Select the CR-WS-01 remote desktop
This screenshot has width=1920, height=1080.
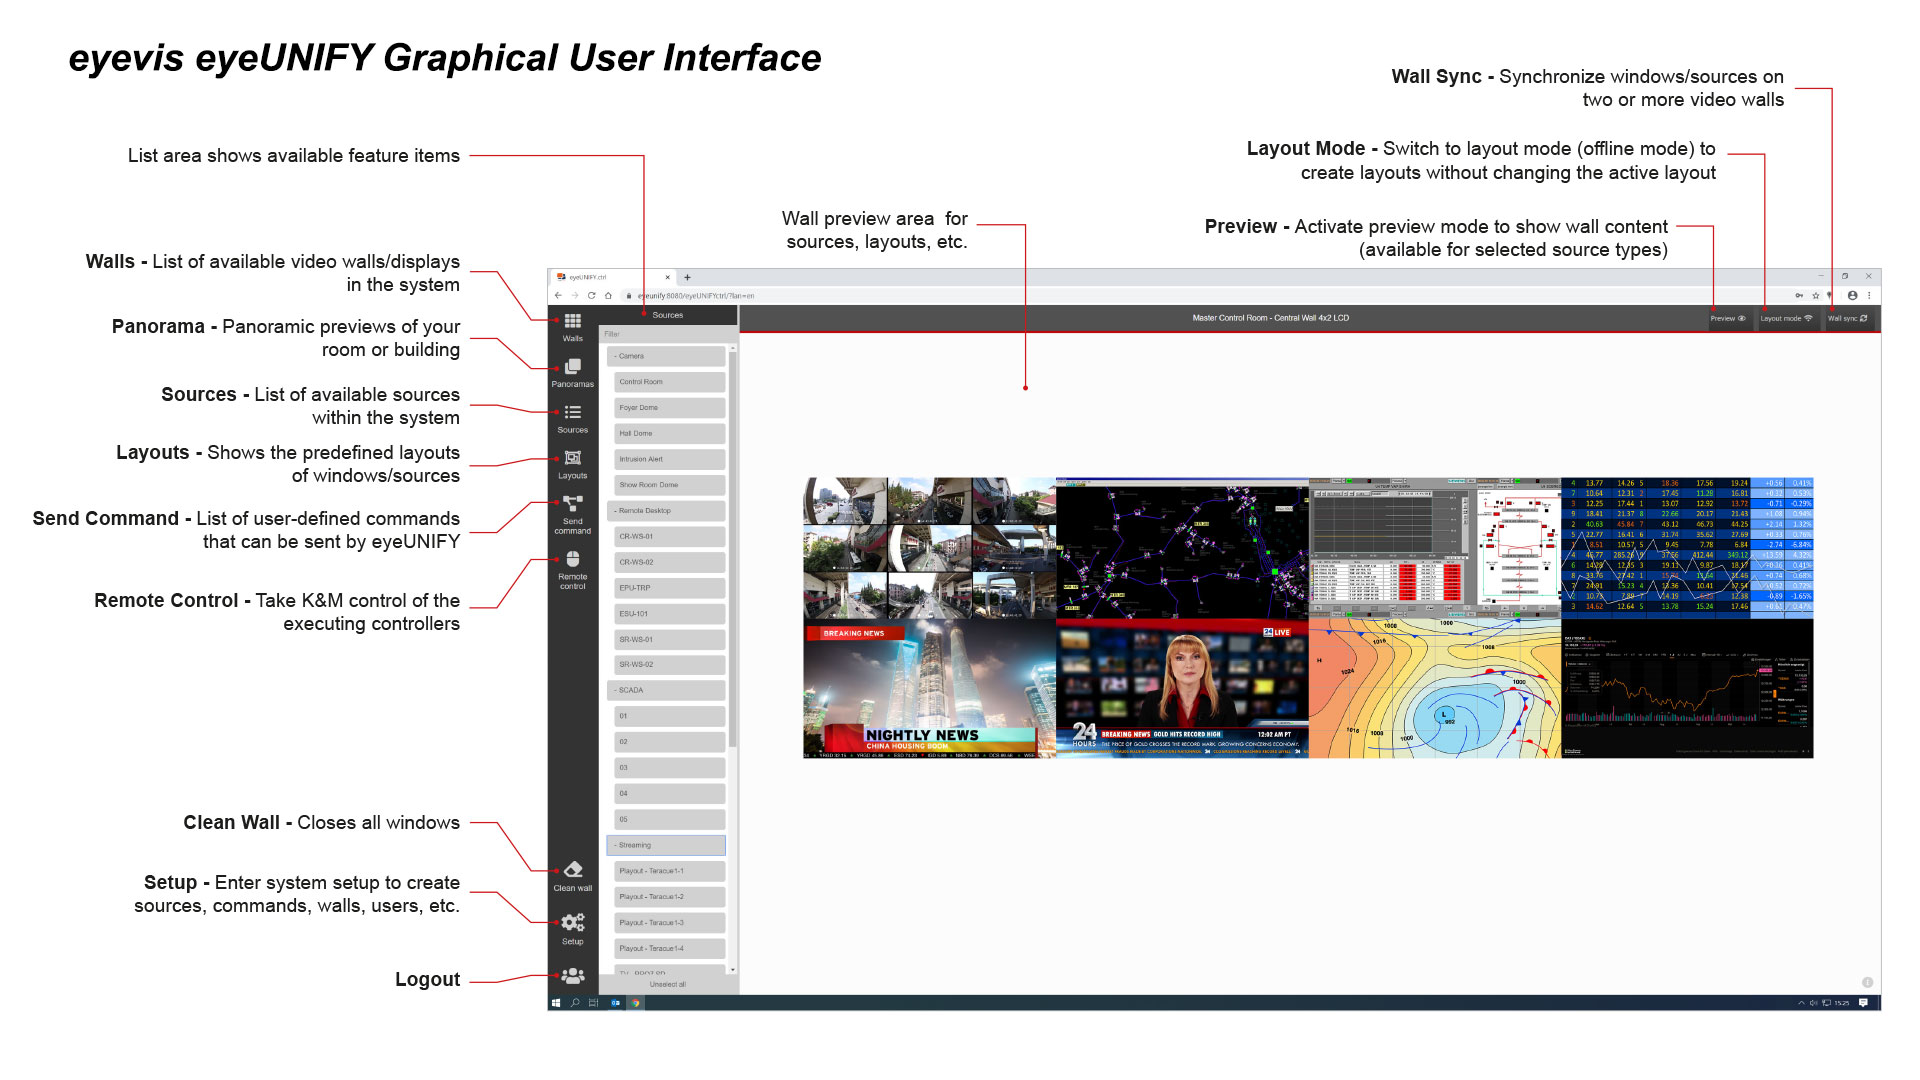pos(669,537)
